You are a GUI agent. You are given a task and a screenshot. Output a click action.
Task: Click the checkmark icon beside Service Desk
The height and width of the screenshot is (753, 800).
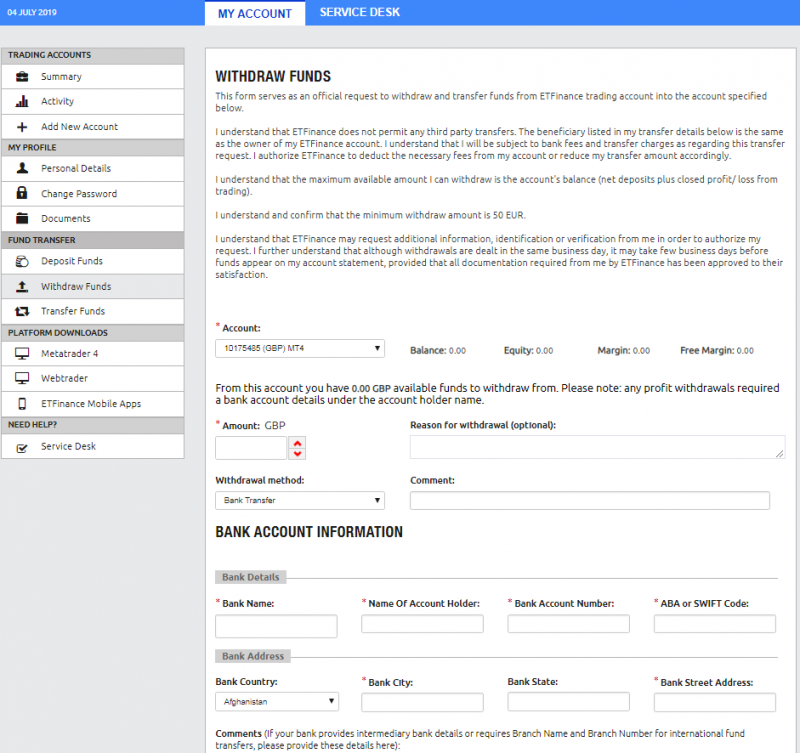pyautogui.click(x=22, y=448)
